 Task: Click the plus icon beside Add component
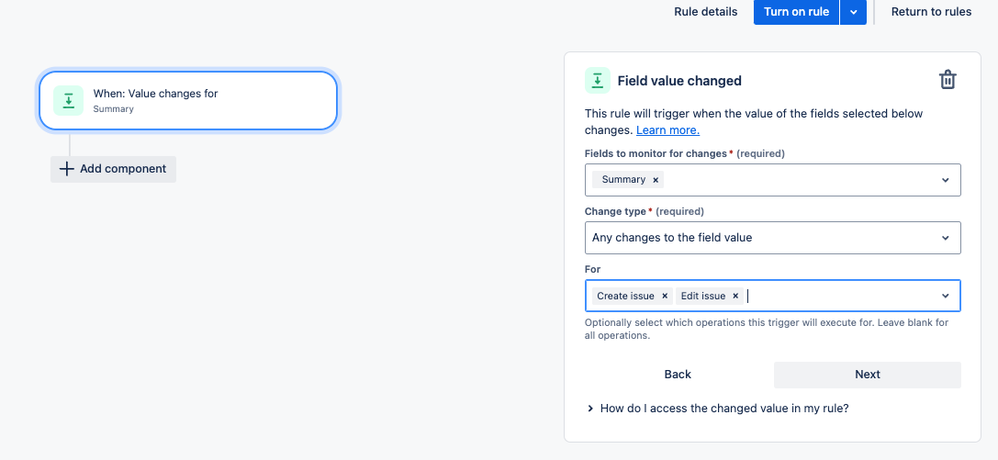pos(66,169)
